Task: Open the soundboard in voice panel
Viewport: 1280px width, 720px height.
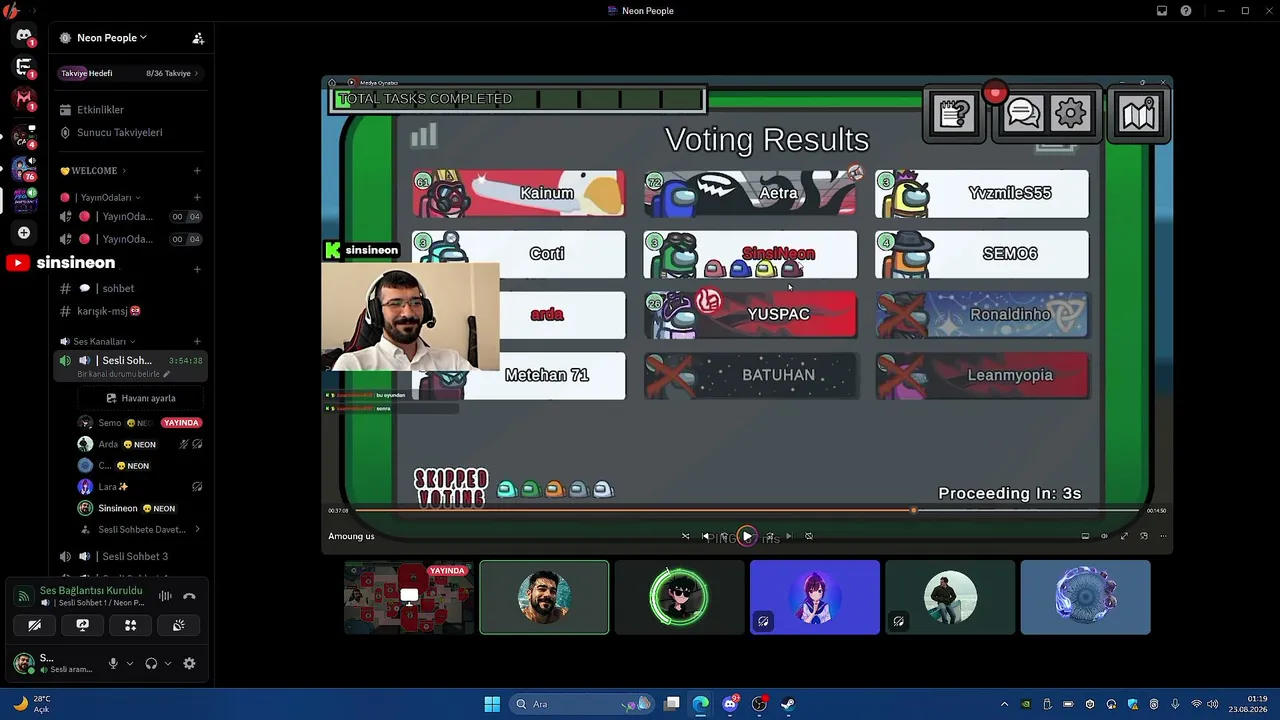Action: tap(178, 625)
